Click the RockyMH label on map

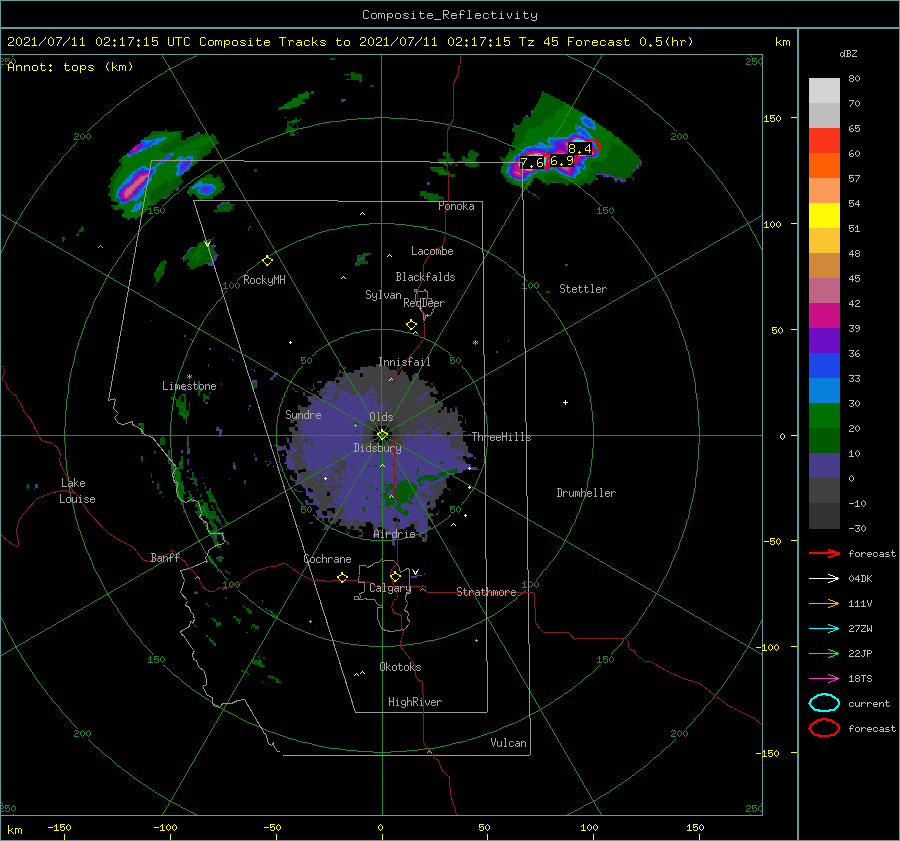(x=264, y=280)
